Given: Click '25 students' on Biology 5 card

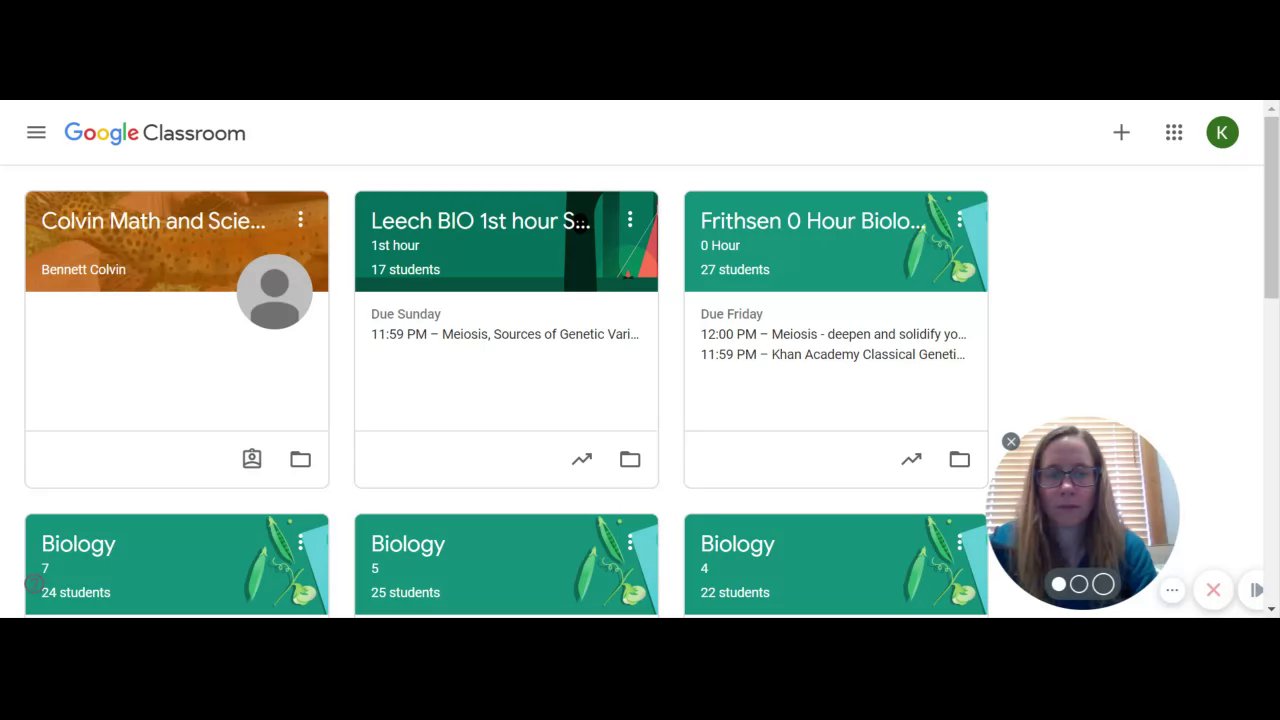Looking at the screenshot, I should 405,592.
